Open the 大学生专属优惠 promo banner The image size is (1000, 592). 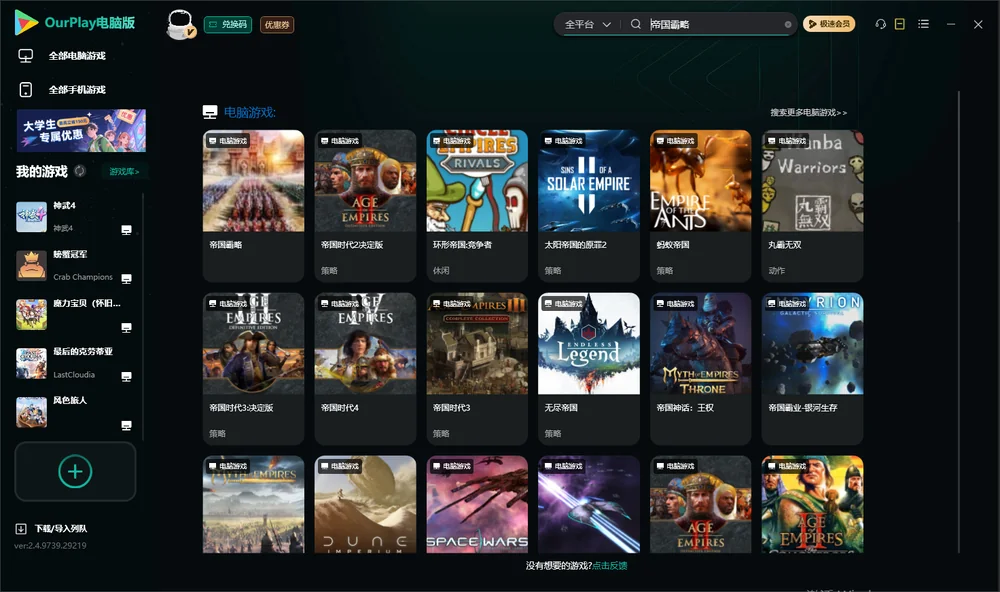pyautogui.click(x=81, y=130)
